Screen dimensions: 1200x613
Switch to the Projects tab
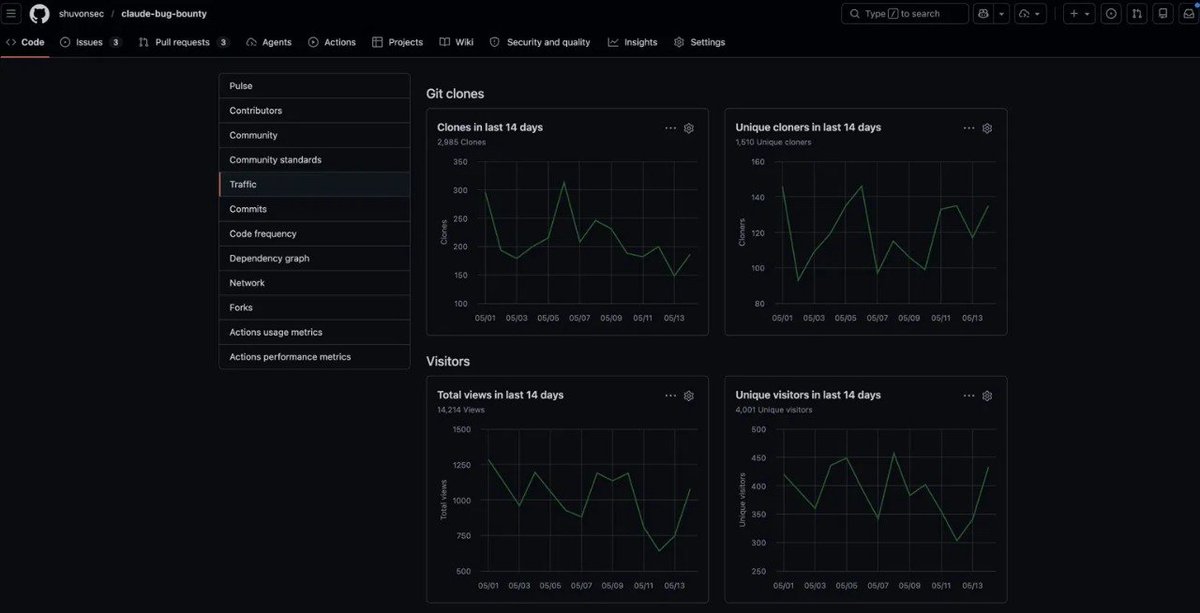point(397,42)
